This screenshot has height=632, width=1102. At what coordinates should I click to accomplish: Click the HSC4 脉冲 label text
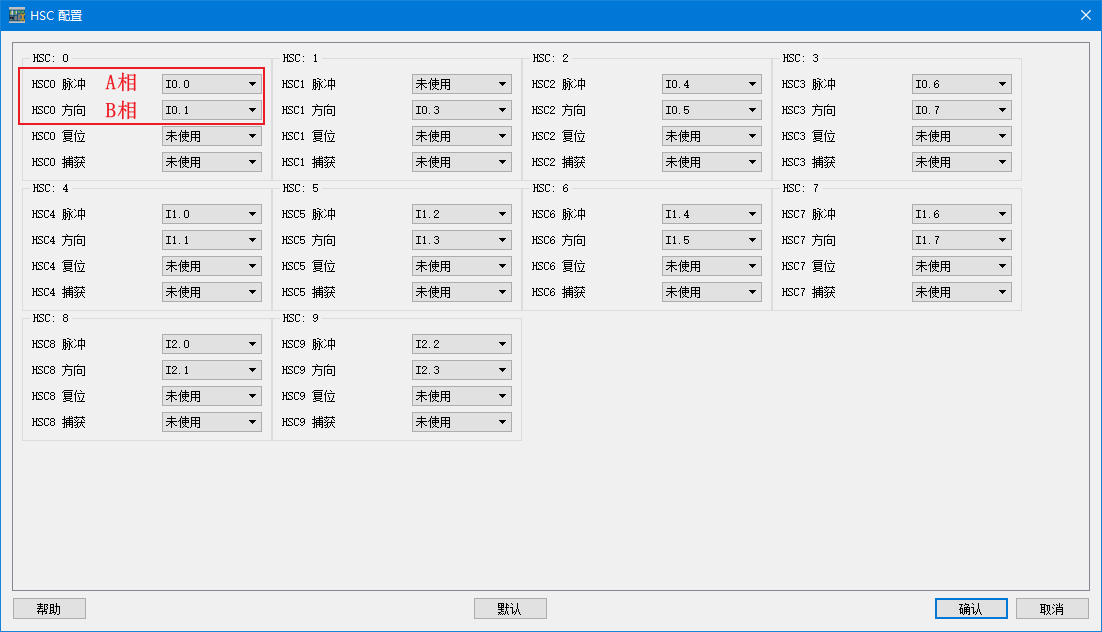coord(59,214)
